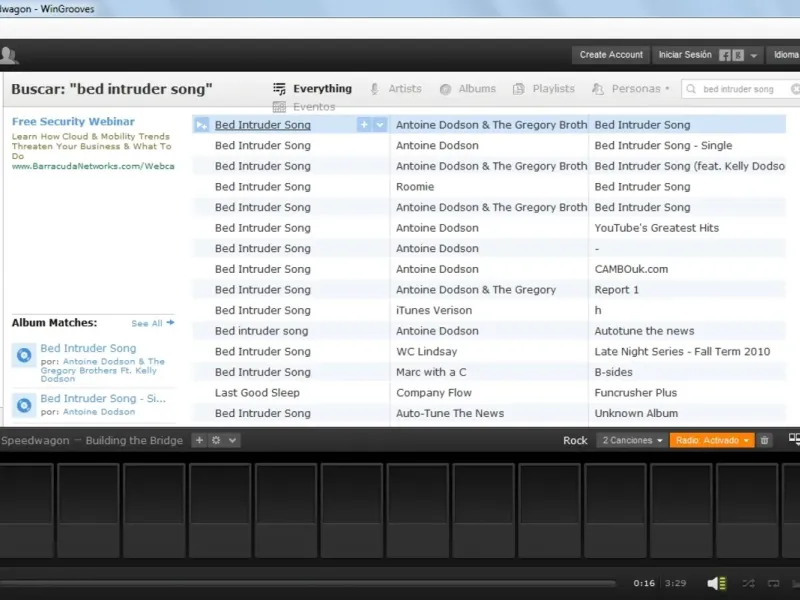
Task: Clear the search box with x icon
Action: pos(795,89)
